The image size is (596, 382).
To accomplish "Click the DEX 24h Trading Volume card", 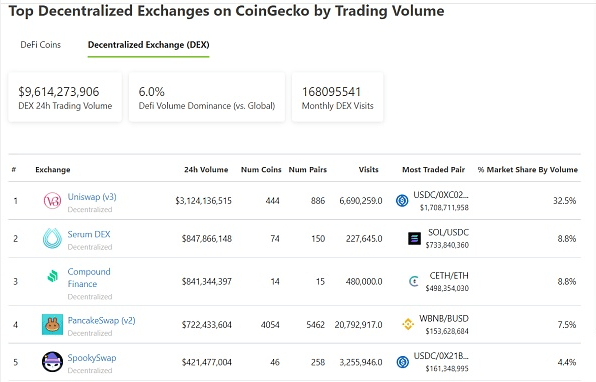I will [65, 97].
